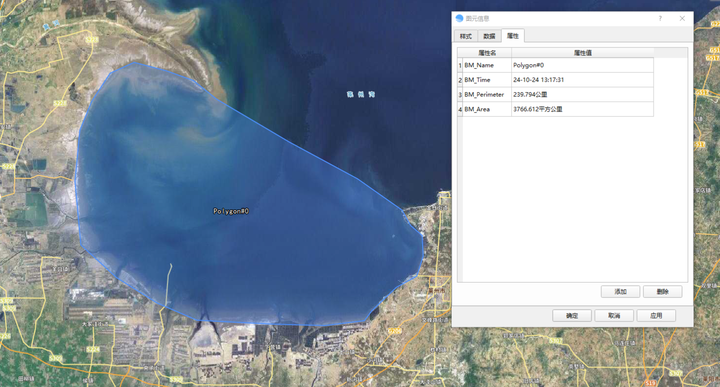
Task: Click the blue app icon in dialog title
Action: pyautogui.click(x=459, y=18)
